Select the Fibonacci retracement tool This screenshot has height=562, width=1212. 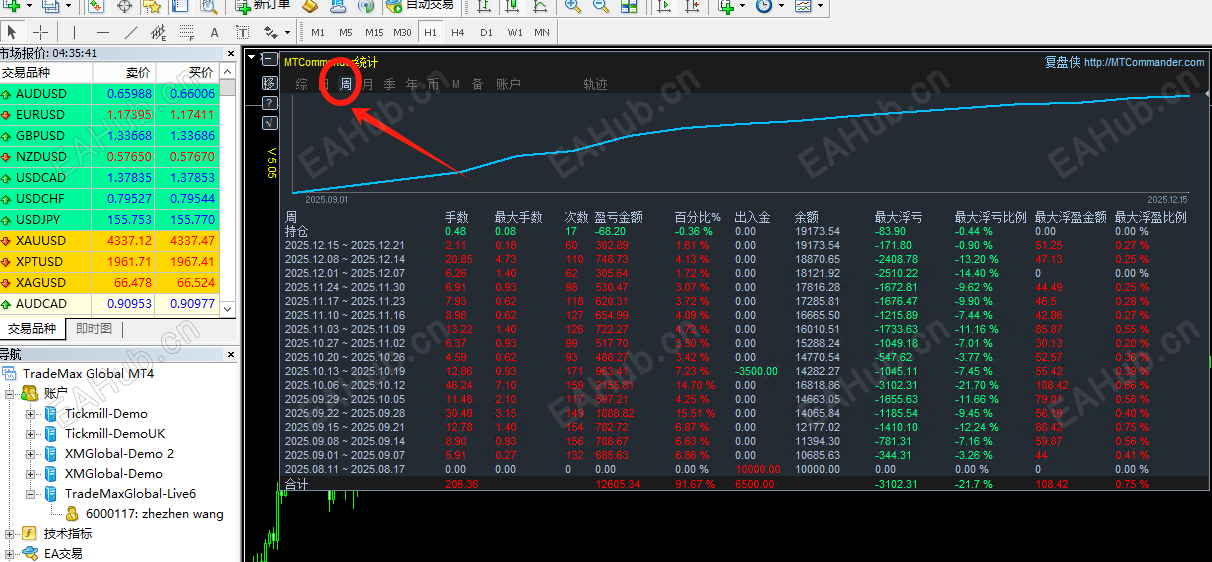pyautogui.click(x=186, y=33)
